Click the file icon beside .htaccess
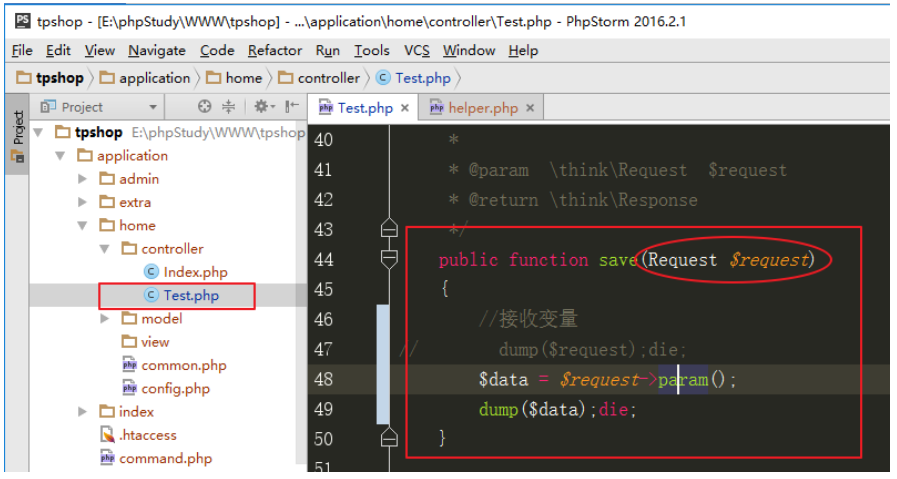Viewport: 897px width, 479px height. click(x=107, y=435)
